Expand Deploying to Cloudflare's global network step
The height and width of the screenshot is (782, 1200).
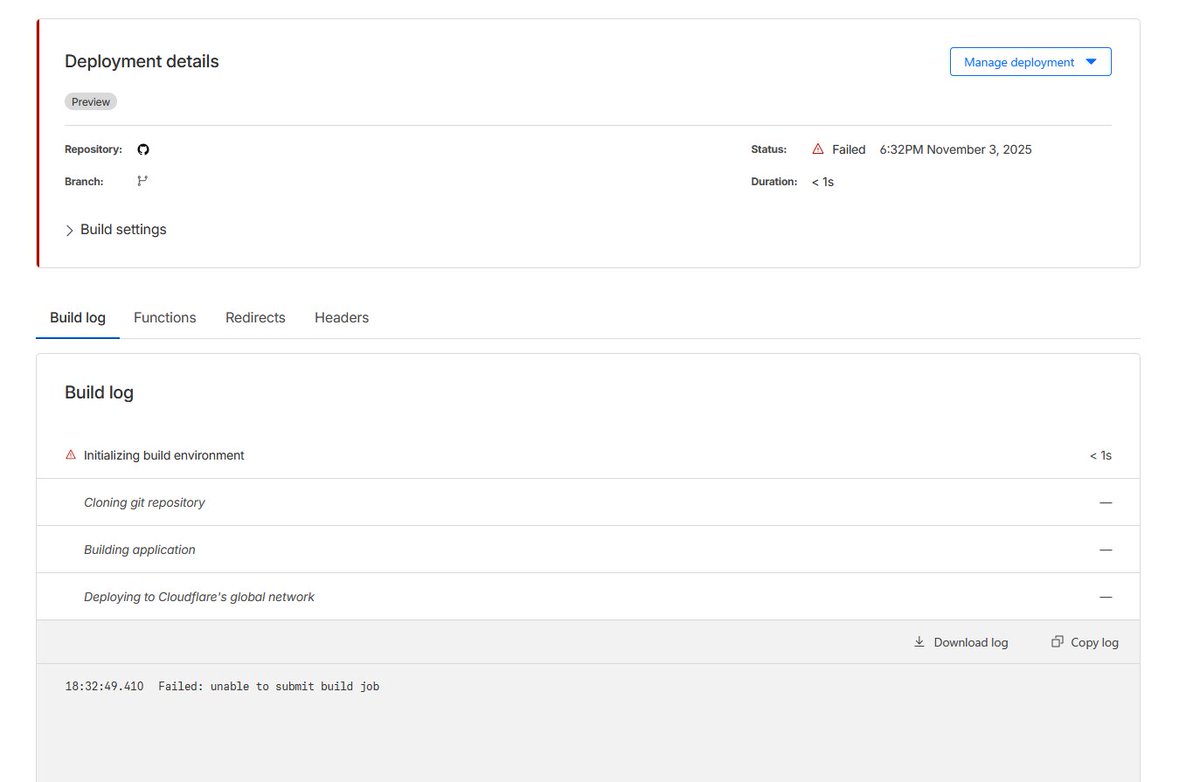pyautogui.click(x=588, y=596)
